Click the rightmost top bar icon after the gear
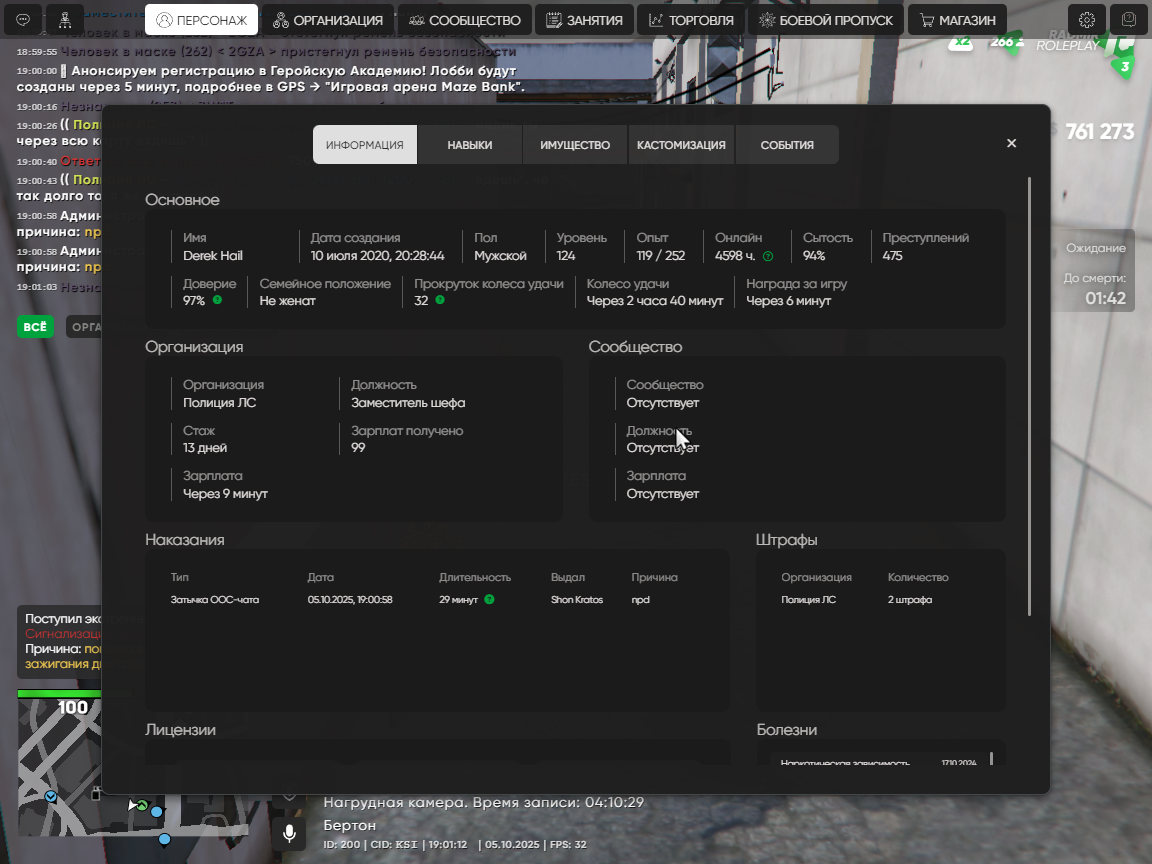 click(1129, 20)
